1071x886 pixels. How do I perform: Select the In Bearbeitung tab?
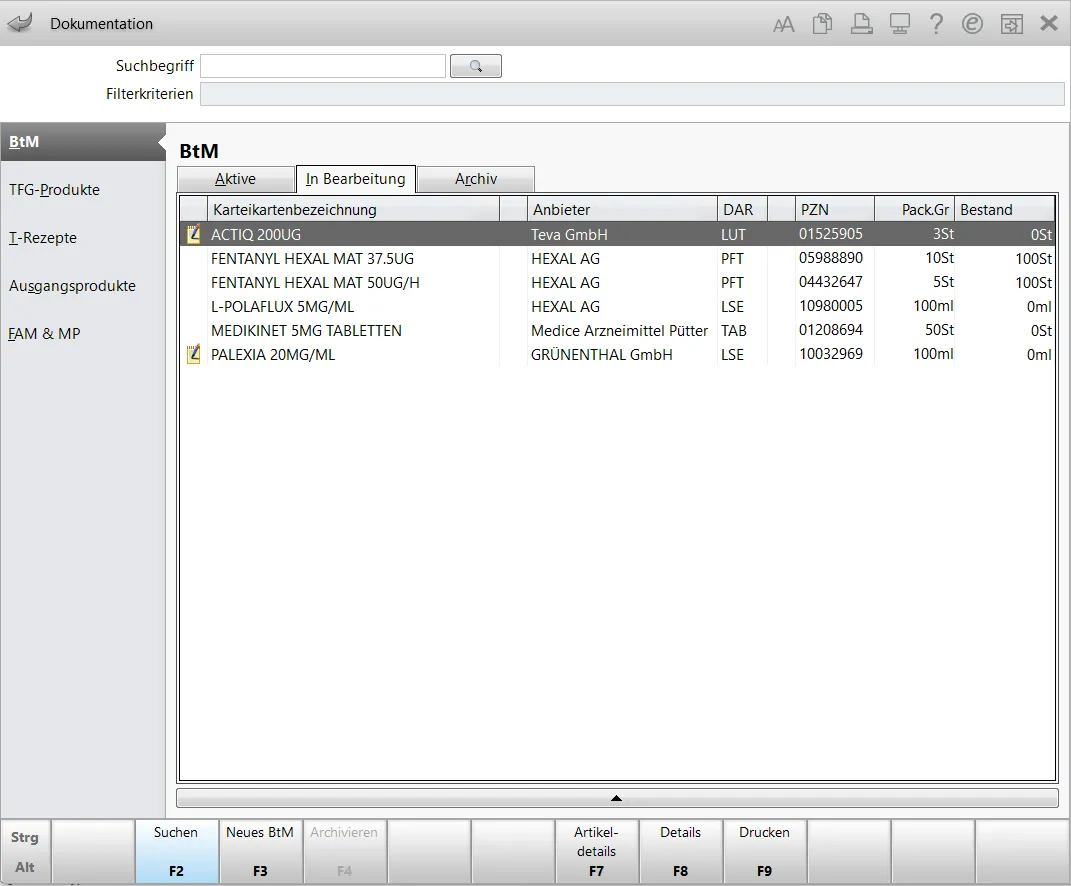tap(356, 179)
